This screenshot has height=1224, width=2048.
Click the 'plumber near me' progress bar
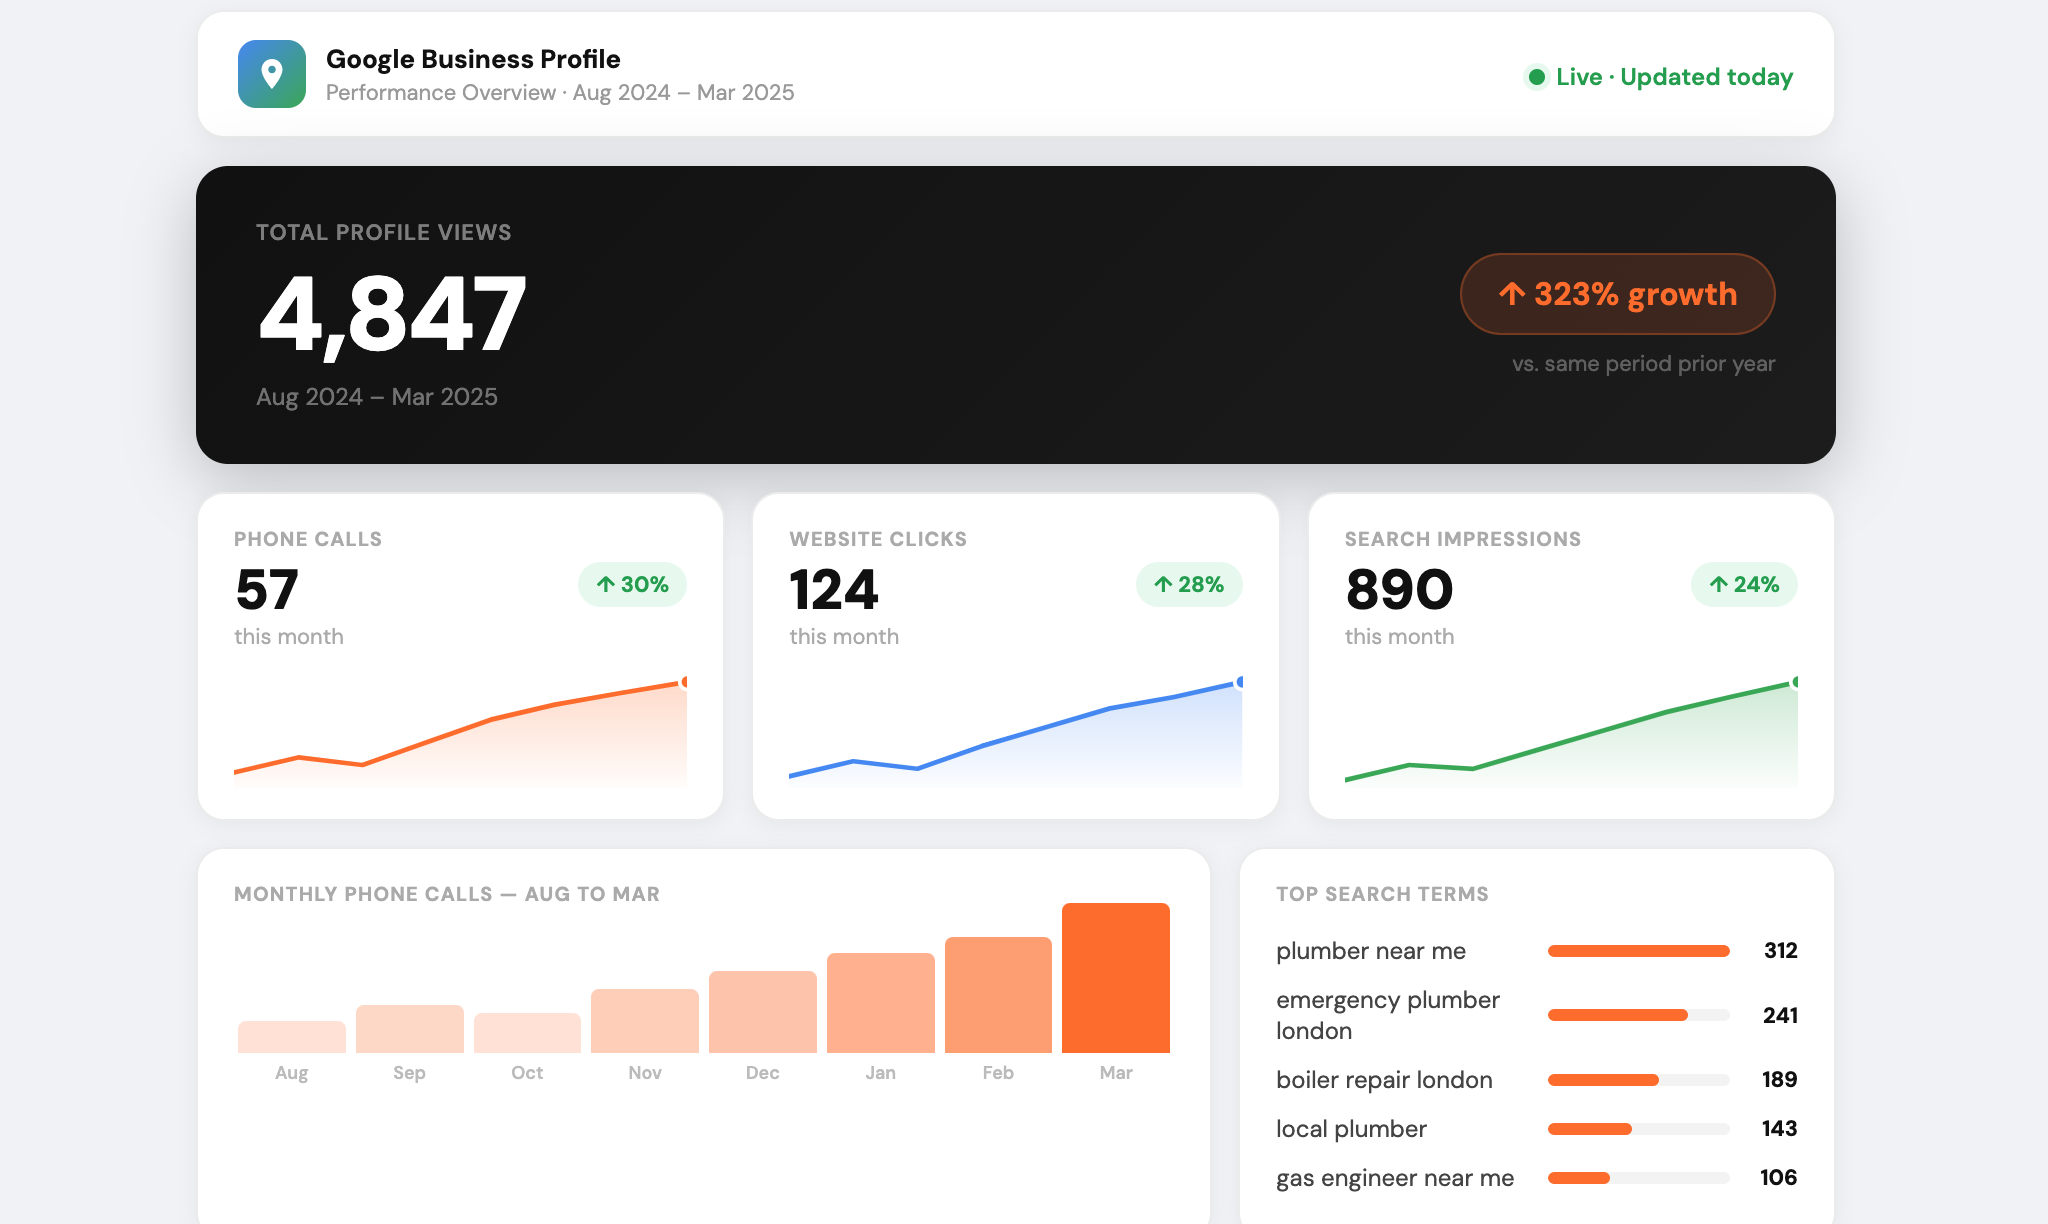point(1638,951)
